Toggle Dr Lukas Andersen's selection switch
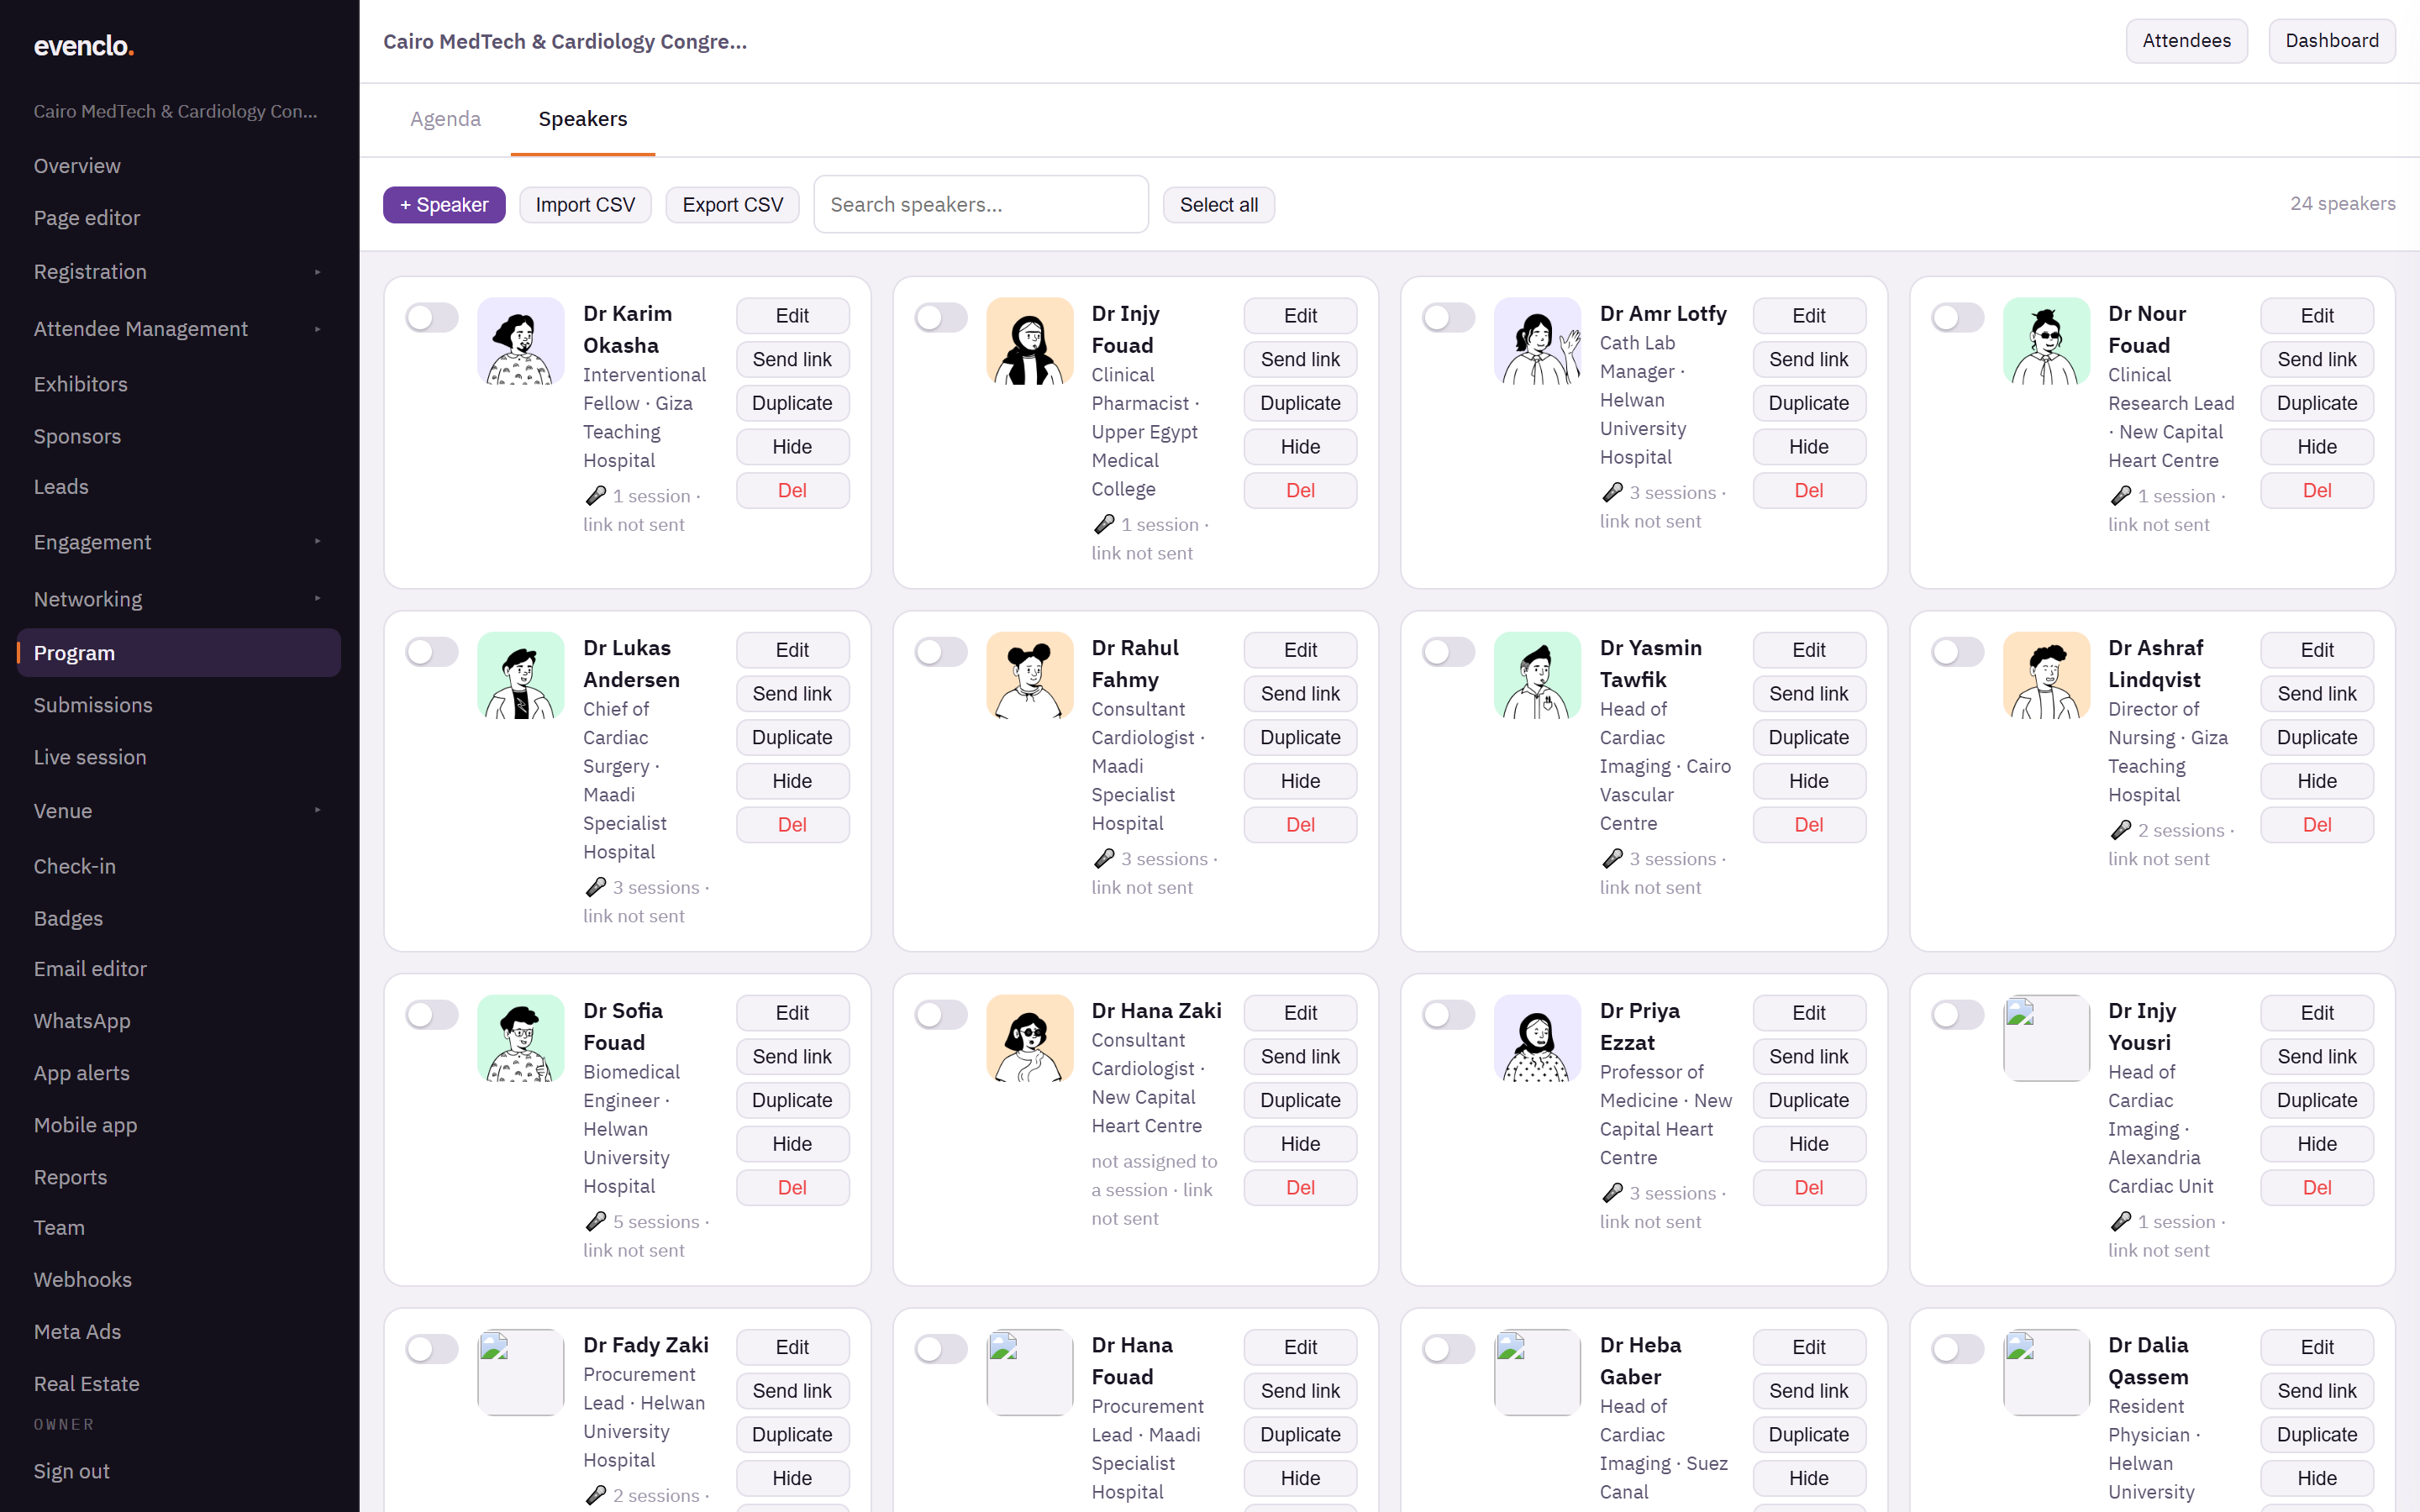2420x1512 pixels. [432, 652]
